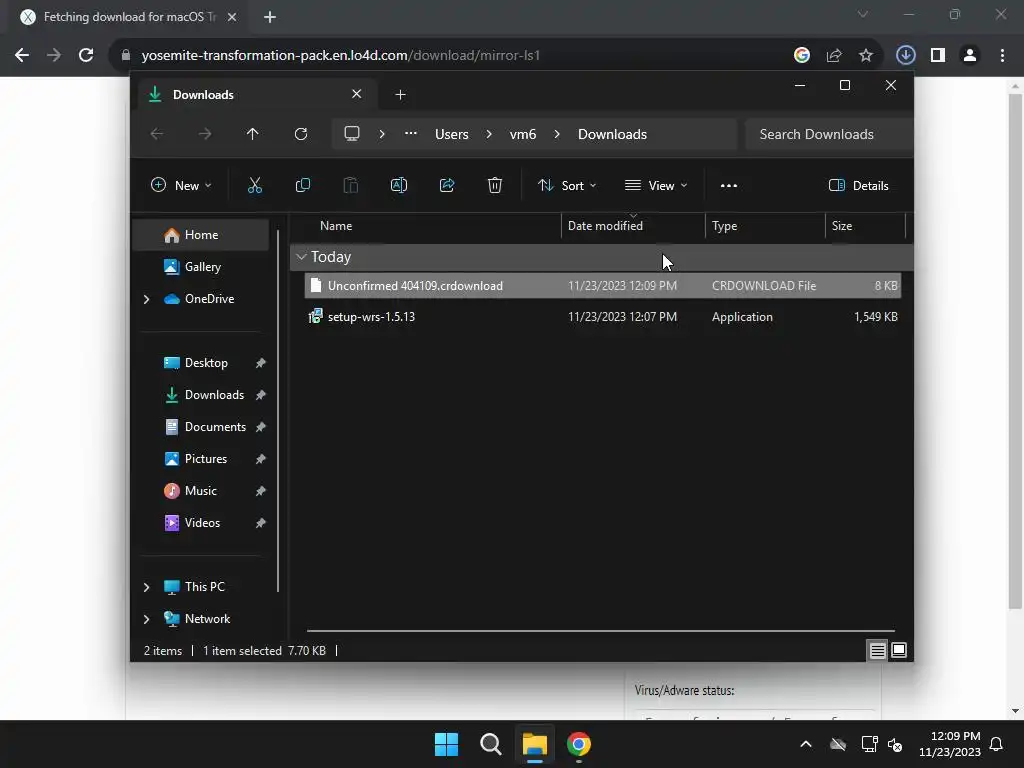Click the Rename icon in toolbar
The height and width of the screenshot is (768, 1024).
pos(398,185)
